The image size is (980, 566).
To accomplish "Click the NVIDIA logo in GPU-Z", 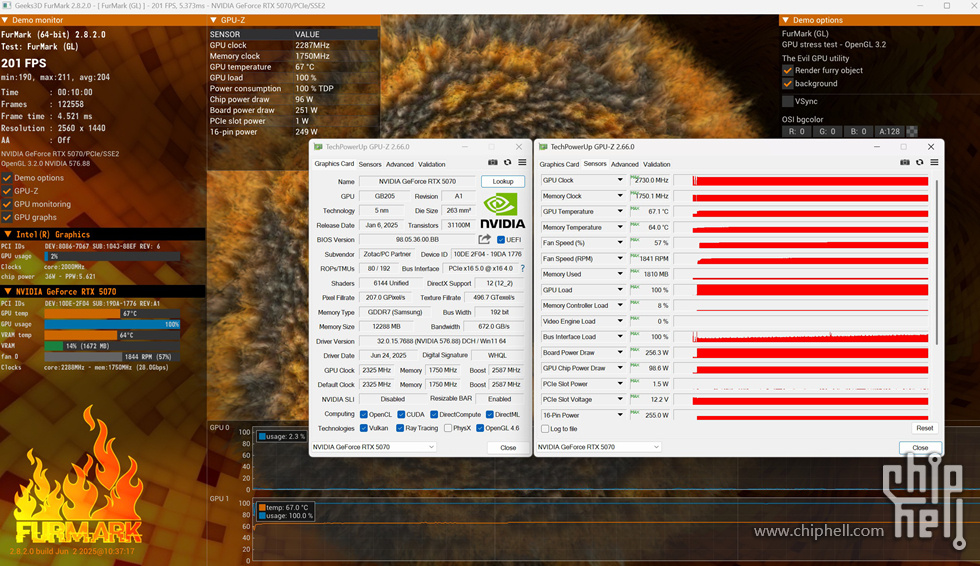I will [502, 211].
